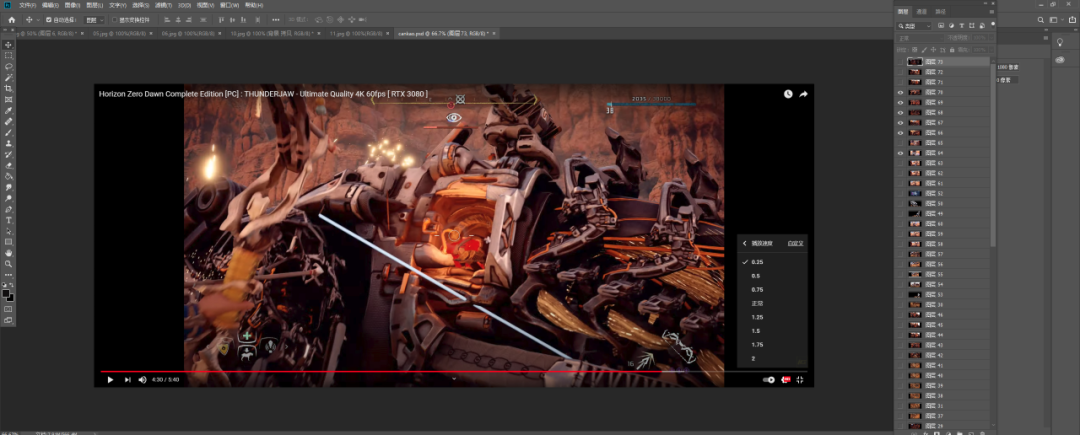Open the layer blend mode dropdown
This screenshot has height=435, width=1080.
(x=920, y=38)
